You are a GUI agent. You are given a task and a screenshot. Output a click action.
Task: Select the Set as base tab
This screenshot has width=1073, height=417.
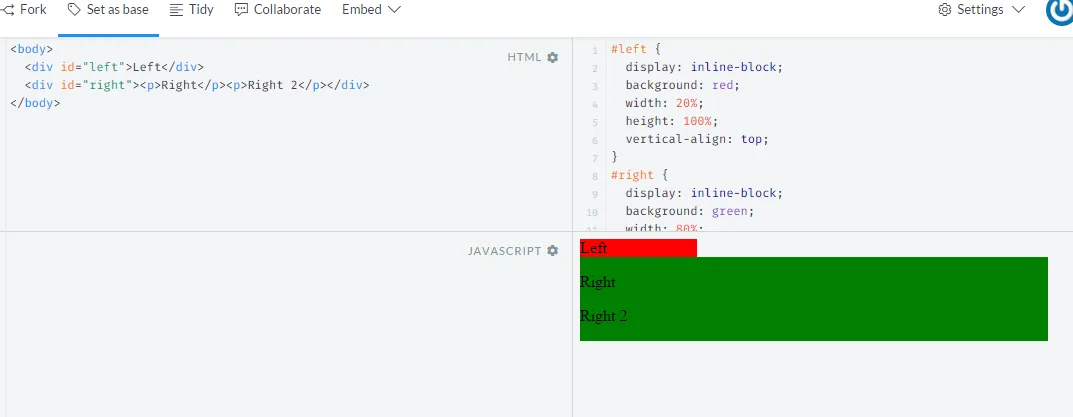click(108, 10)
